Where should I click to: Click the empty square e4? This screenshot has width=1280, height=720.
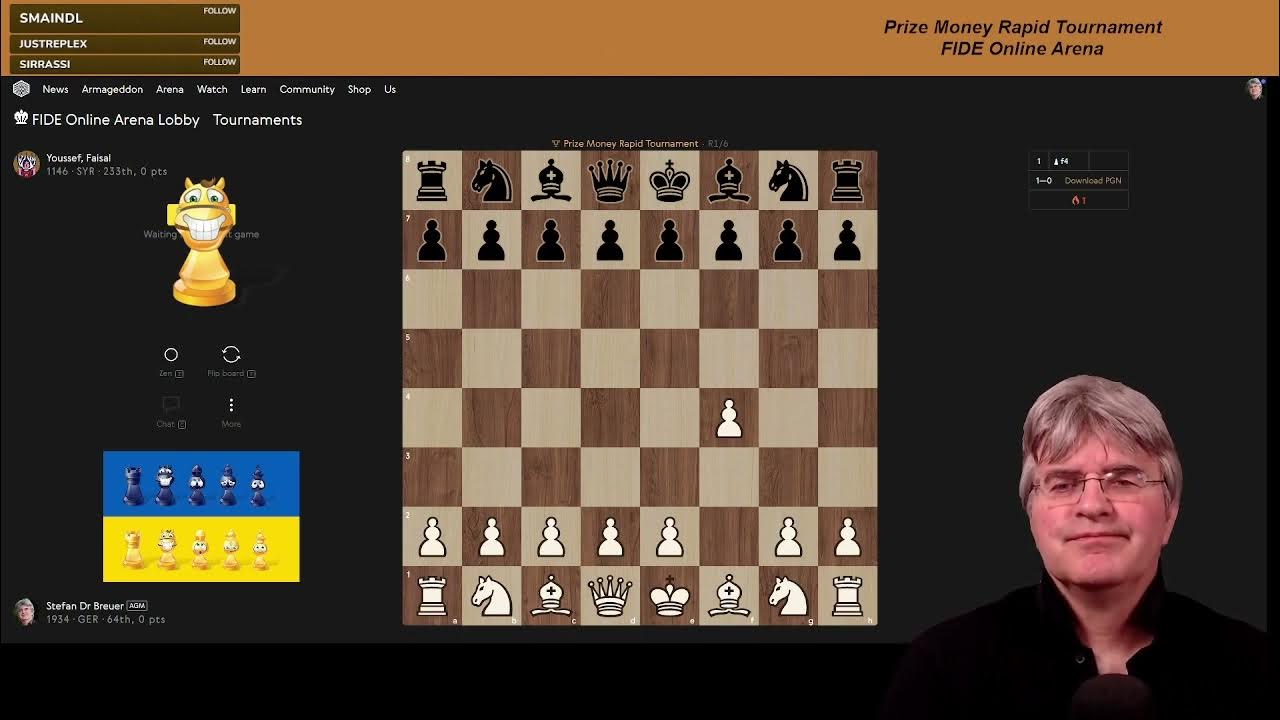pyautogui.click(x=670, y=418)
